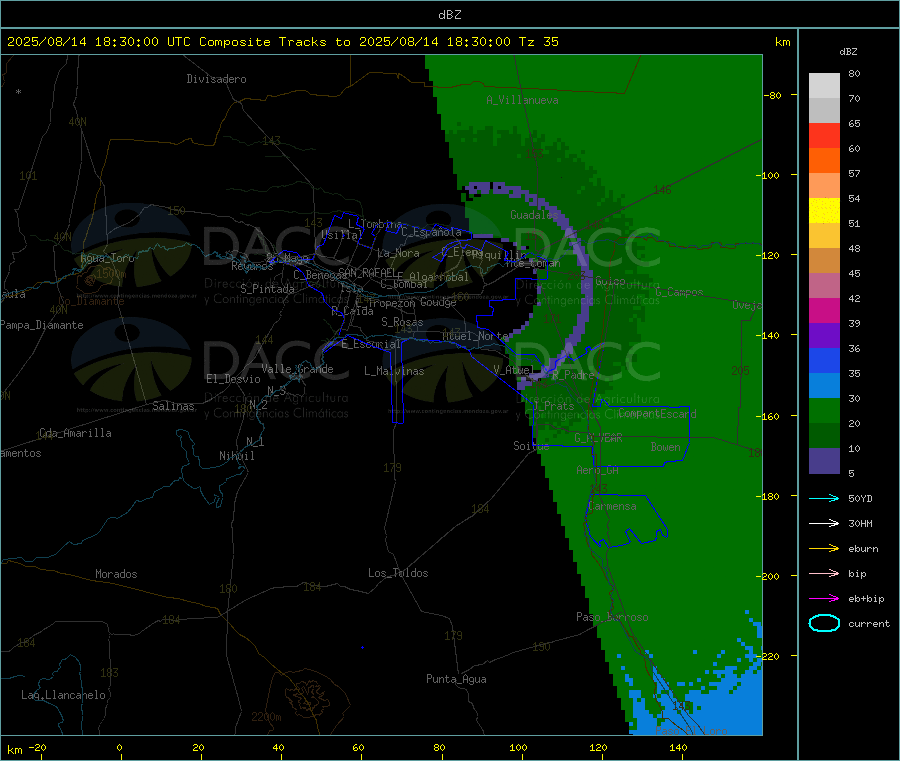
Task: Click the 'Soitue' map label
Action: [x=530, y=446]
